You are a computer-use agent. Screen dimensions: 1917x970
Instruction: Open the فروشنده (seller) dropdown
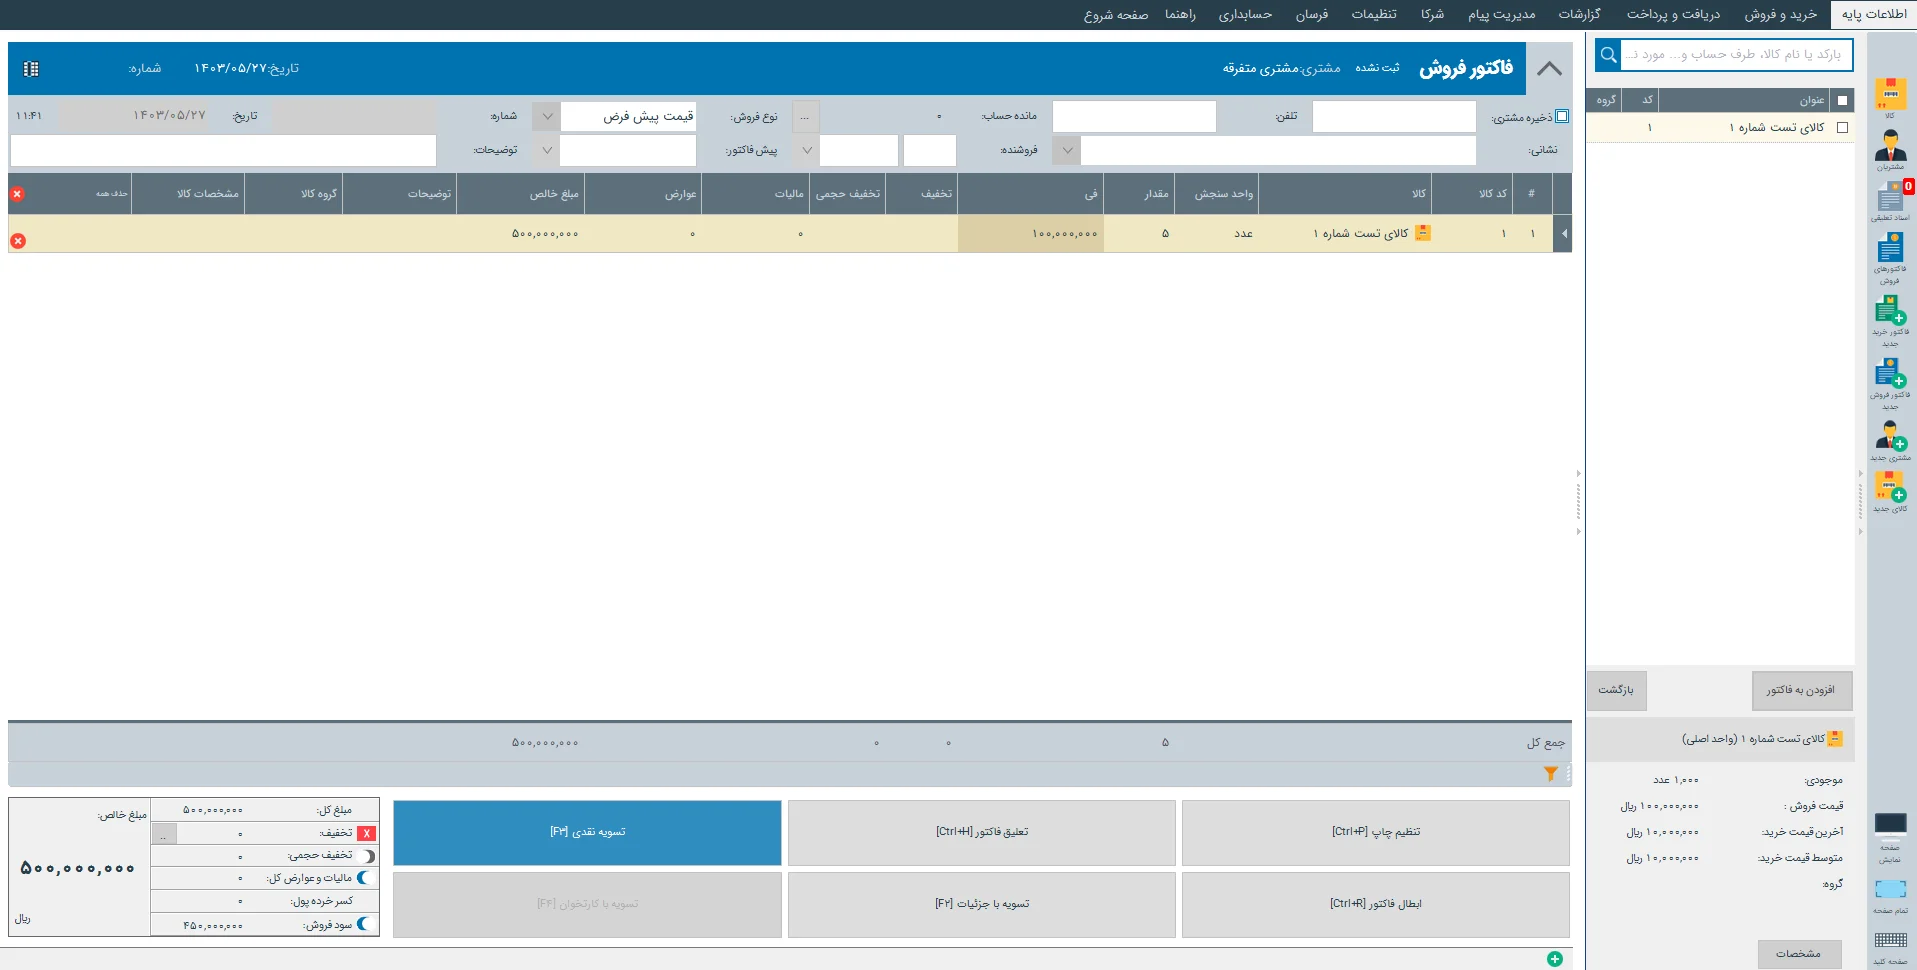(x=1067, y=151)
